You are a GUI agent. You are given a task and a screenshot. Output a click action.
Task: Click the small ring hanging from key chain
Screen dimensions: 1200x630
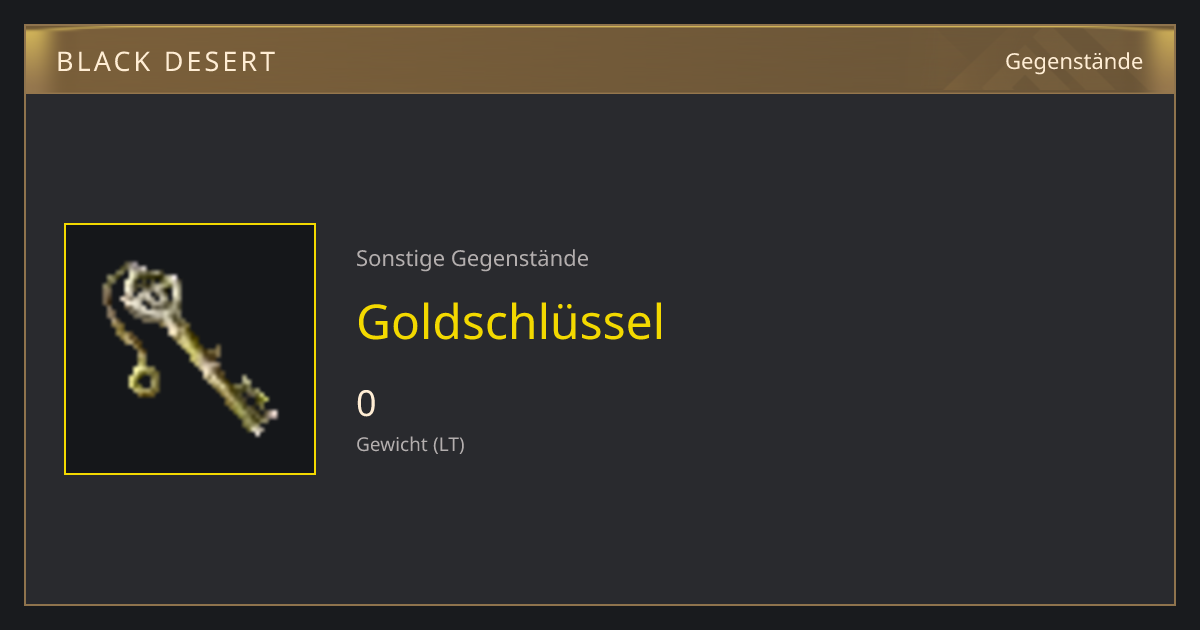[x=143, y=381]
